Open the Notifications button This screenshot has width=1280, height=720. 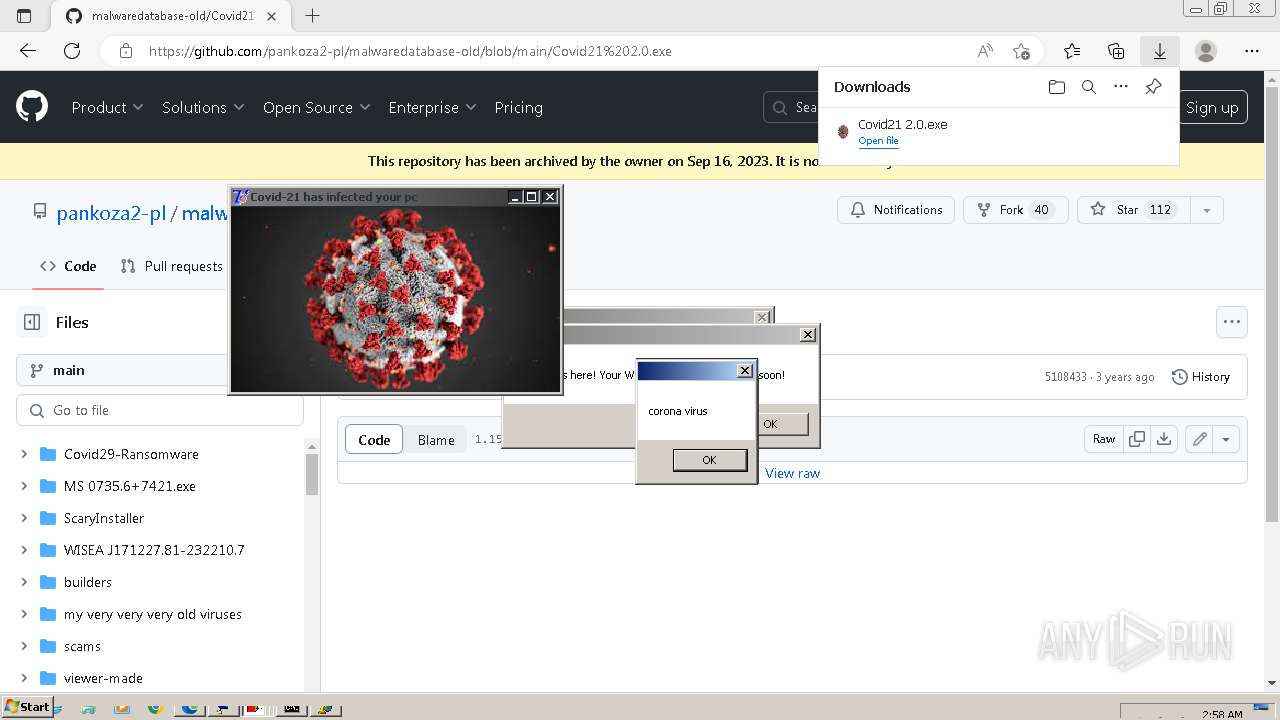[896, 210]
